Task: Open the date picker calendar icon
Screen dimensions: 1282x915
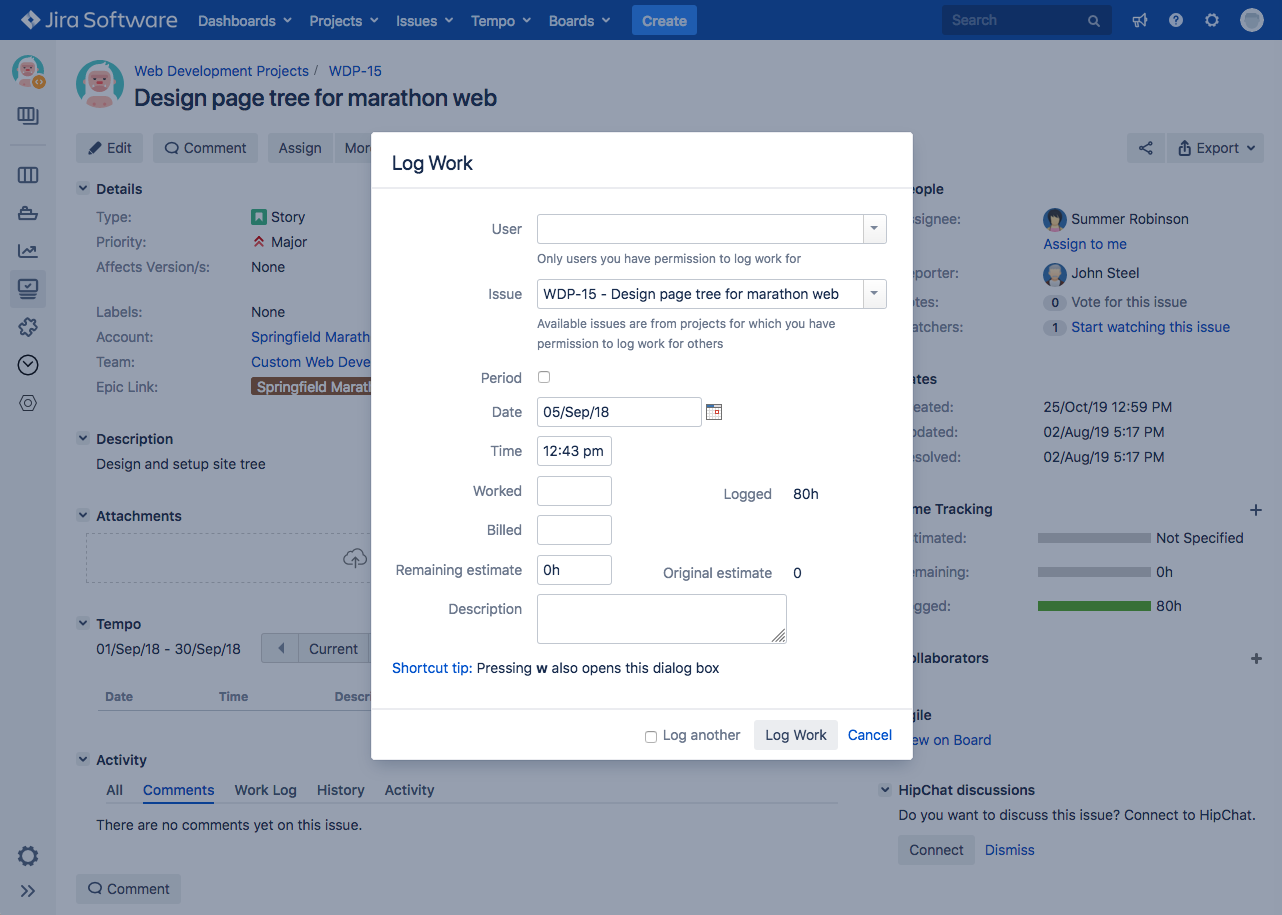Action: [x=714, y=412]
